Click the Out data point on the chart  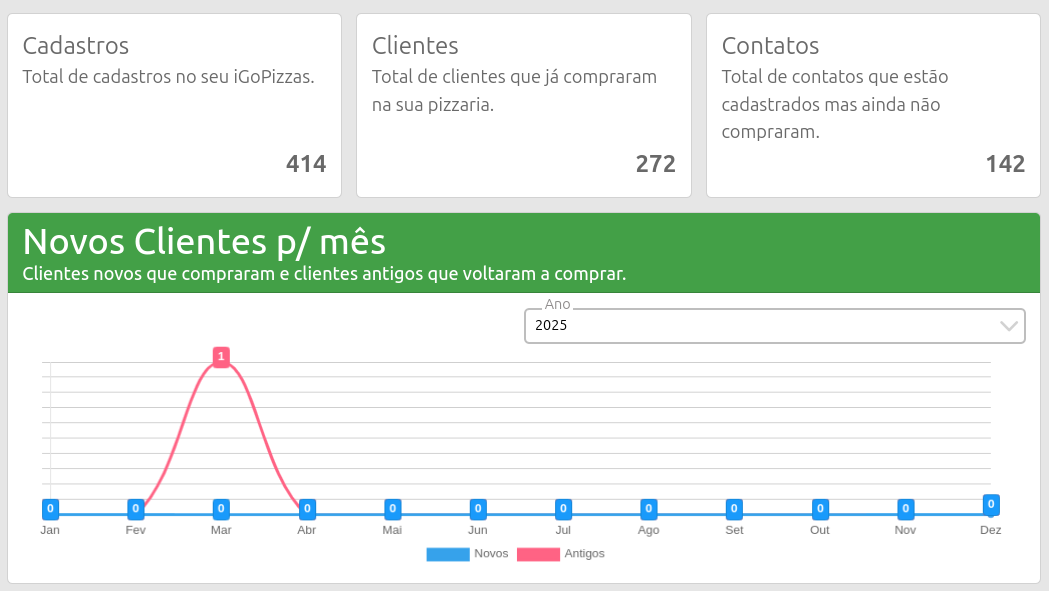click(820, 508)
